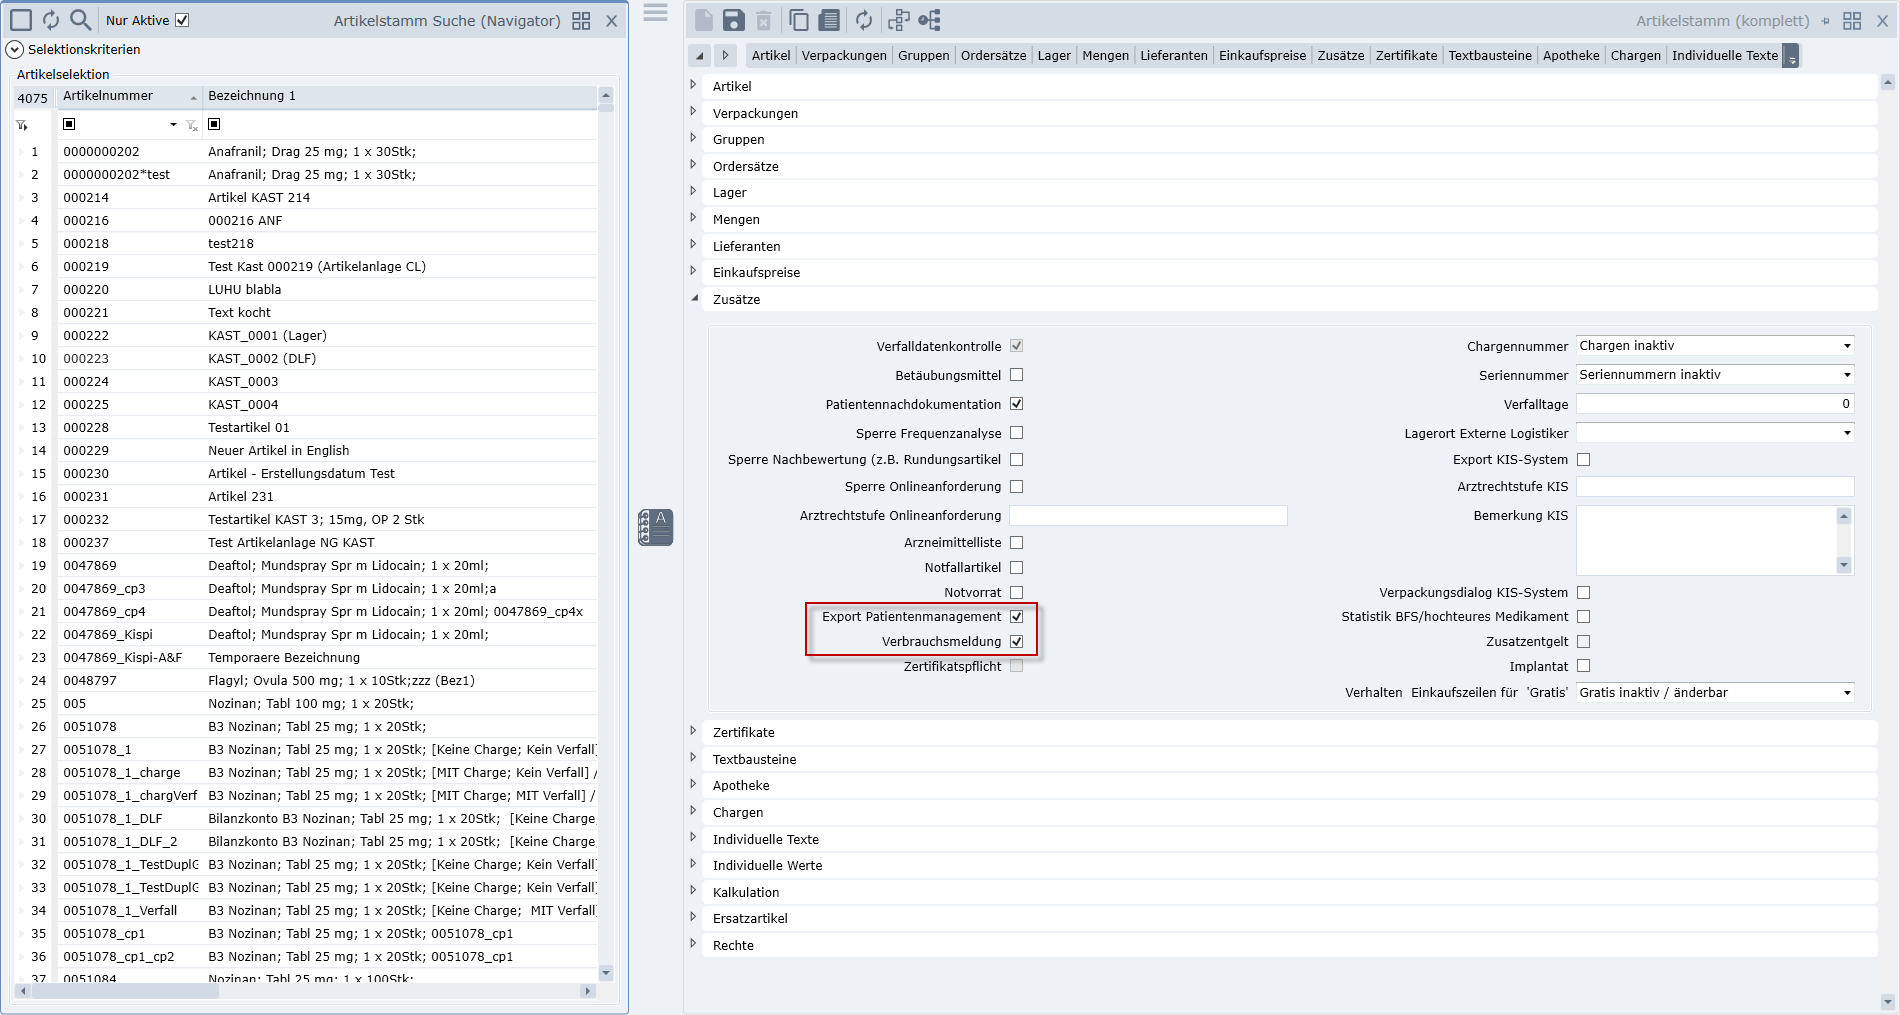Click the magnifier search icon in Navigator
Viewport: 1900px width, 1015px height.
(x=81, y=20)
